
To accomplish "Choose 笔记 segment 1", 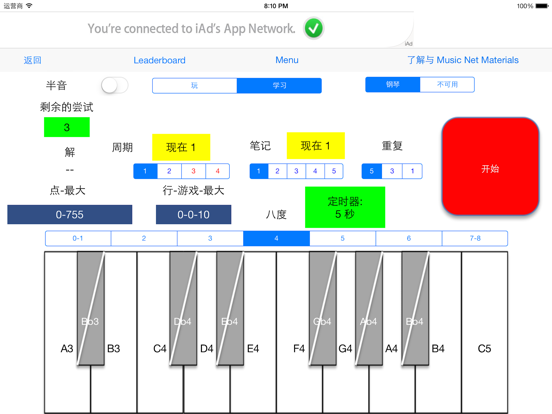I will tap(259, 171).
